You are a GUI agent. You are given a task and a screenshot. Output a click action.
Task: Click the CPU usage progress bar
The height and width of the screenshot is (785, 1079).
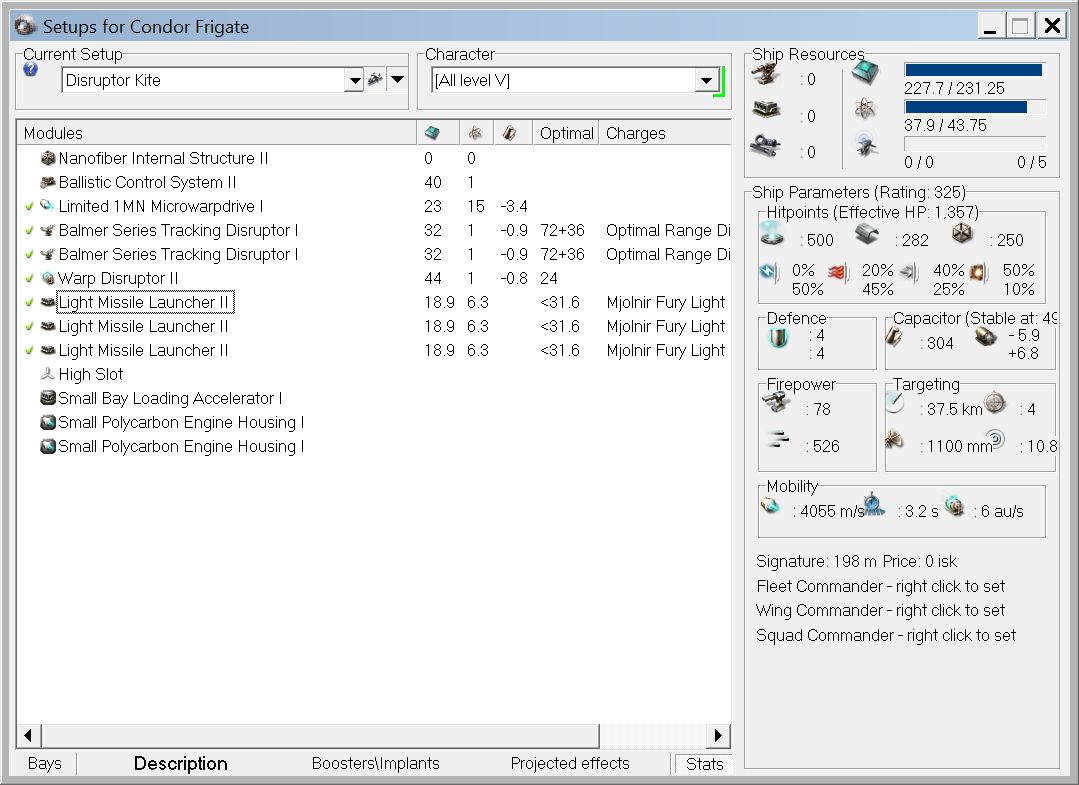(975, 69)
